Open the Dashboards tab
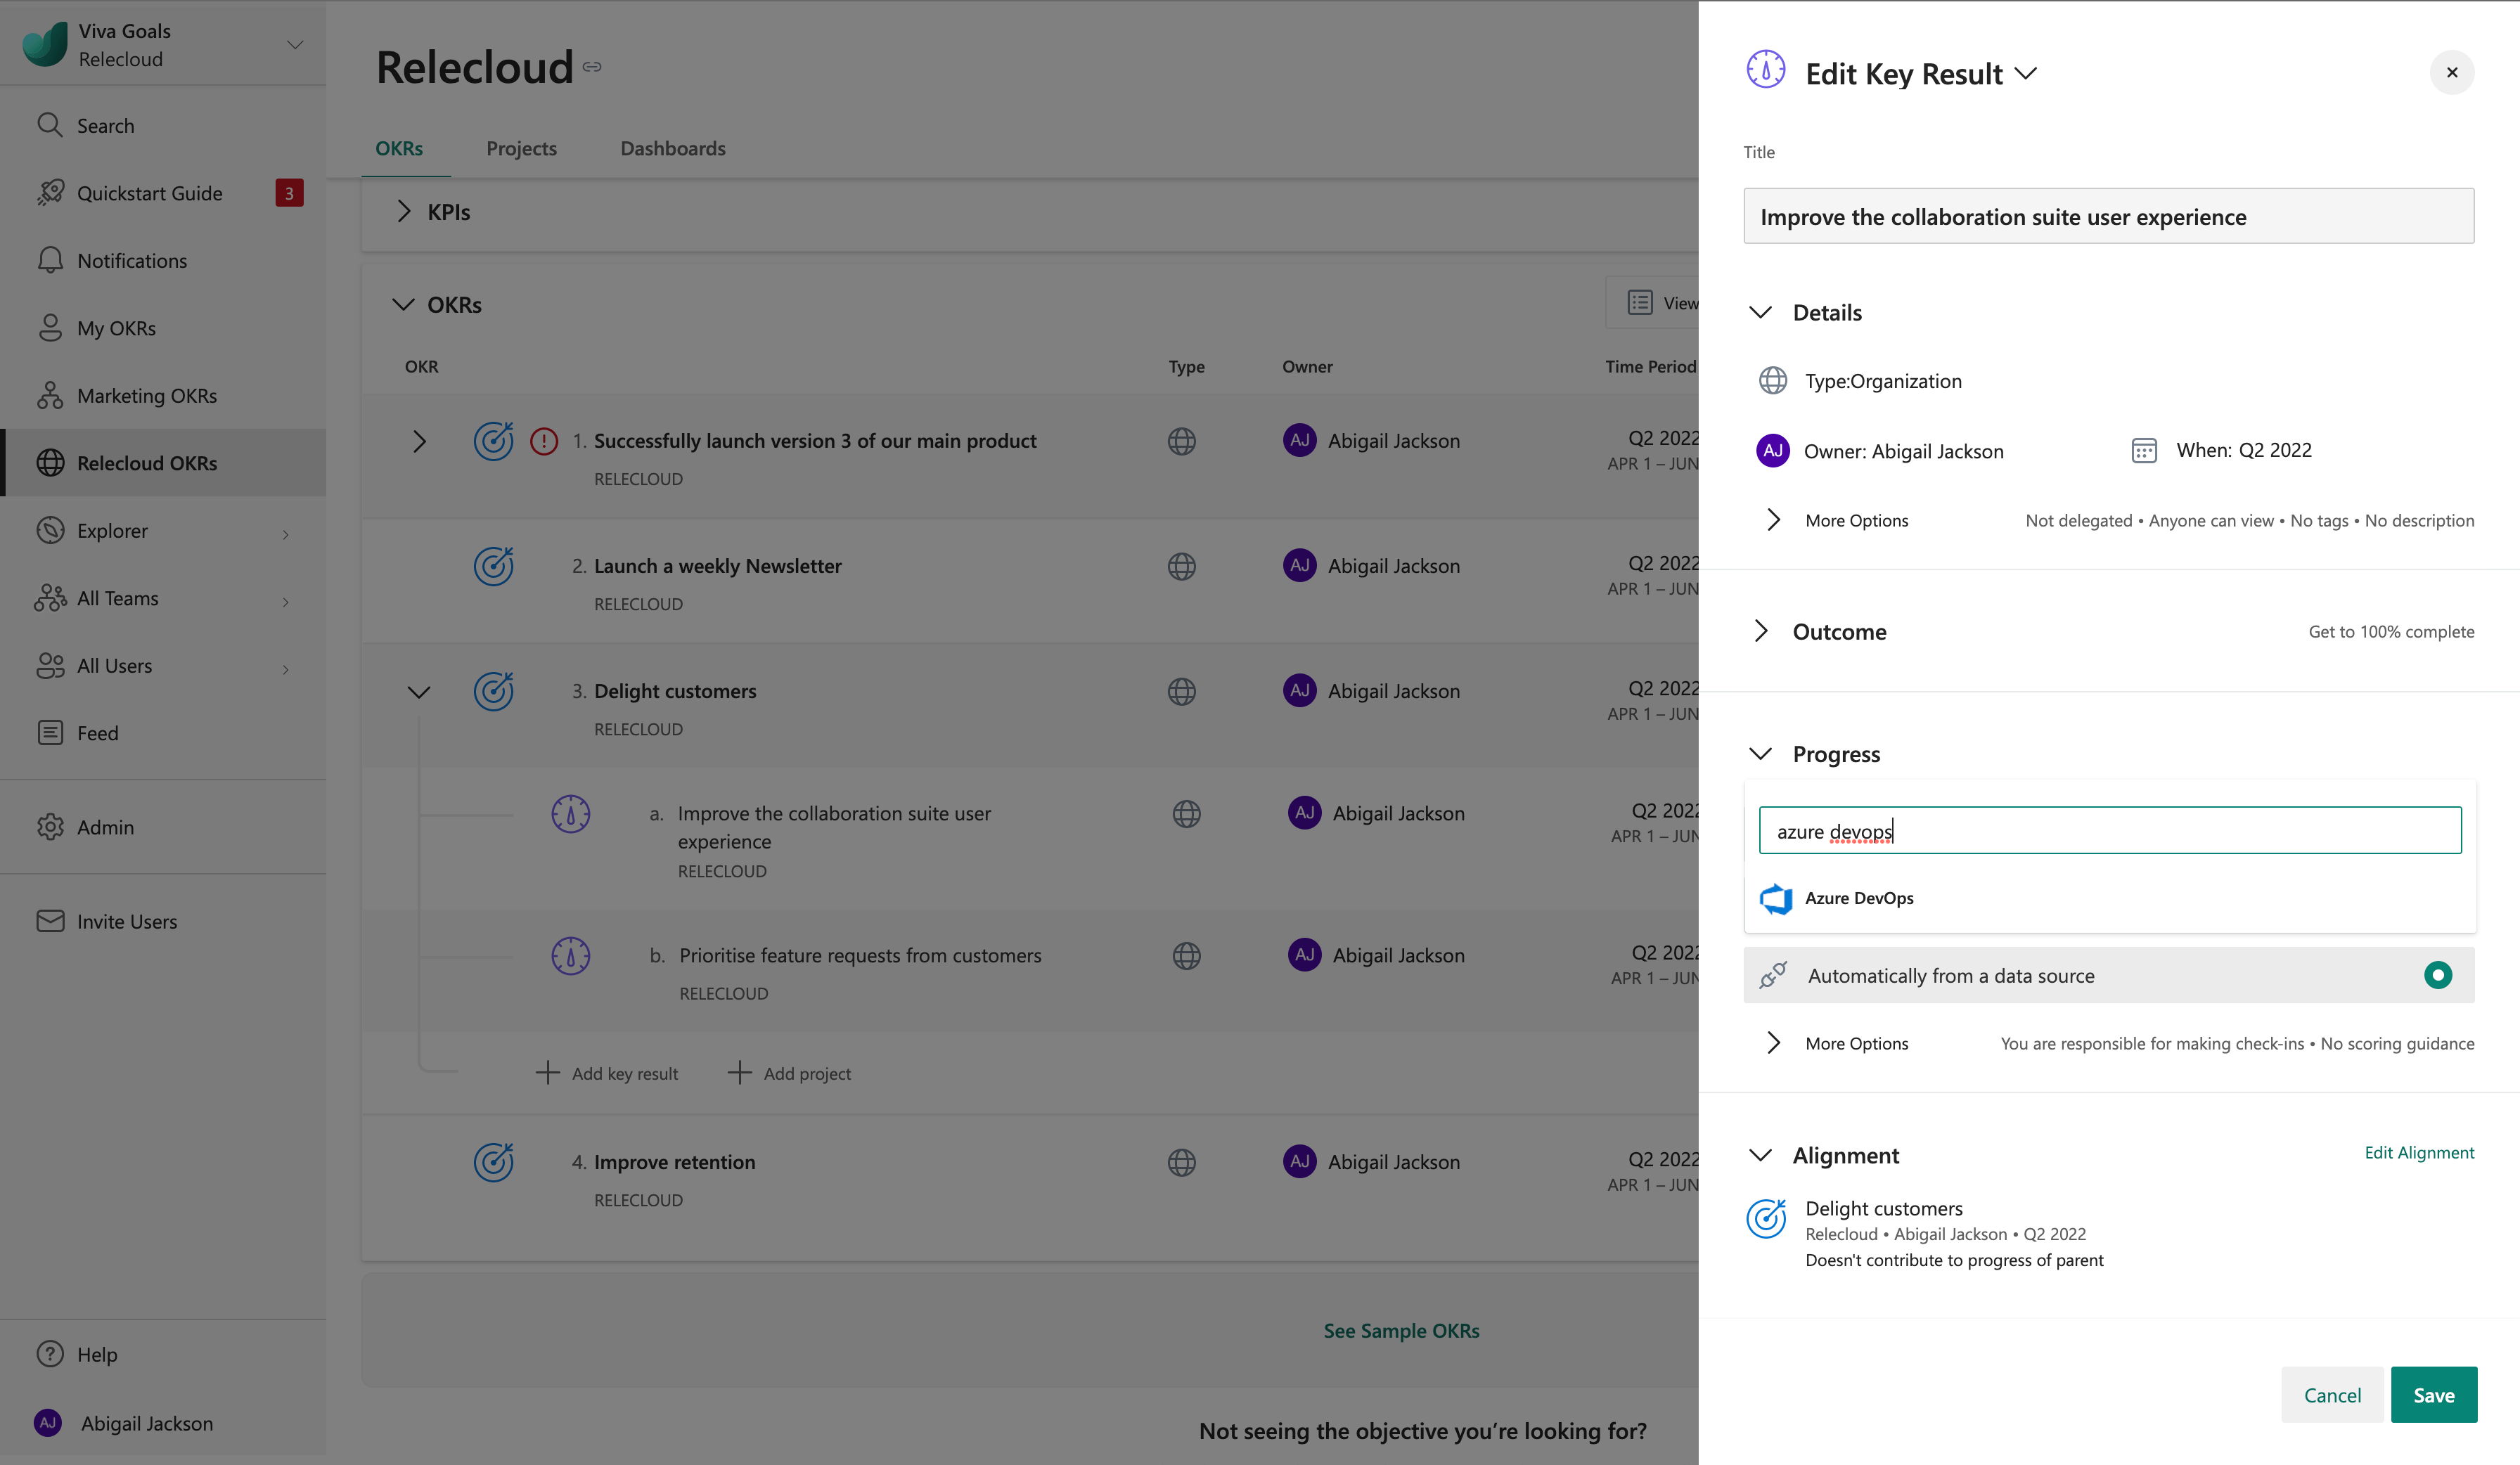 point(672,148)
